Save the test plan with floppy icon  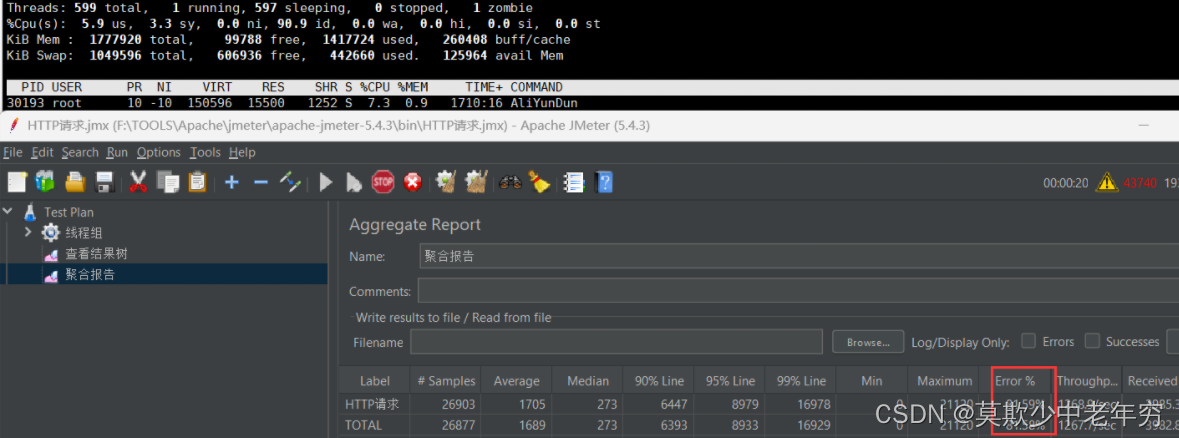pyautogui.click(x=104, y=182)
